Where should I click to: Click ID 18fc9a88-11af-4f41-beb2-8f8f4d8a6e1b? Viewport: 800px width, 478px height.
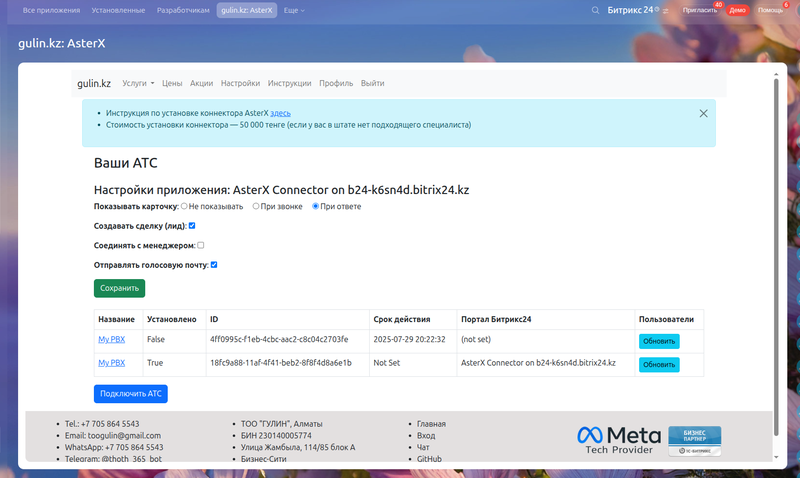click(281, 363)
